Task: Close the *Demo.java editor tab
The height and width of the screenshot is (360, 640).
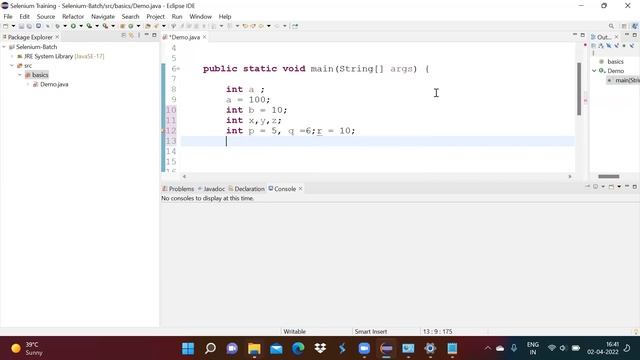Action: [204, 37]
